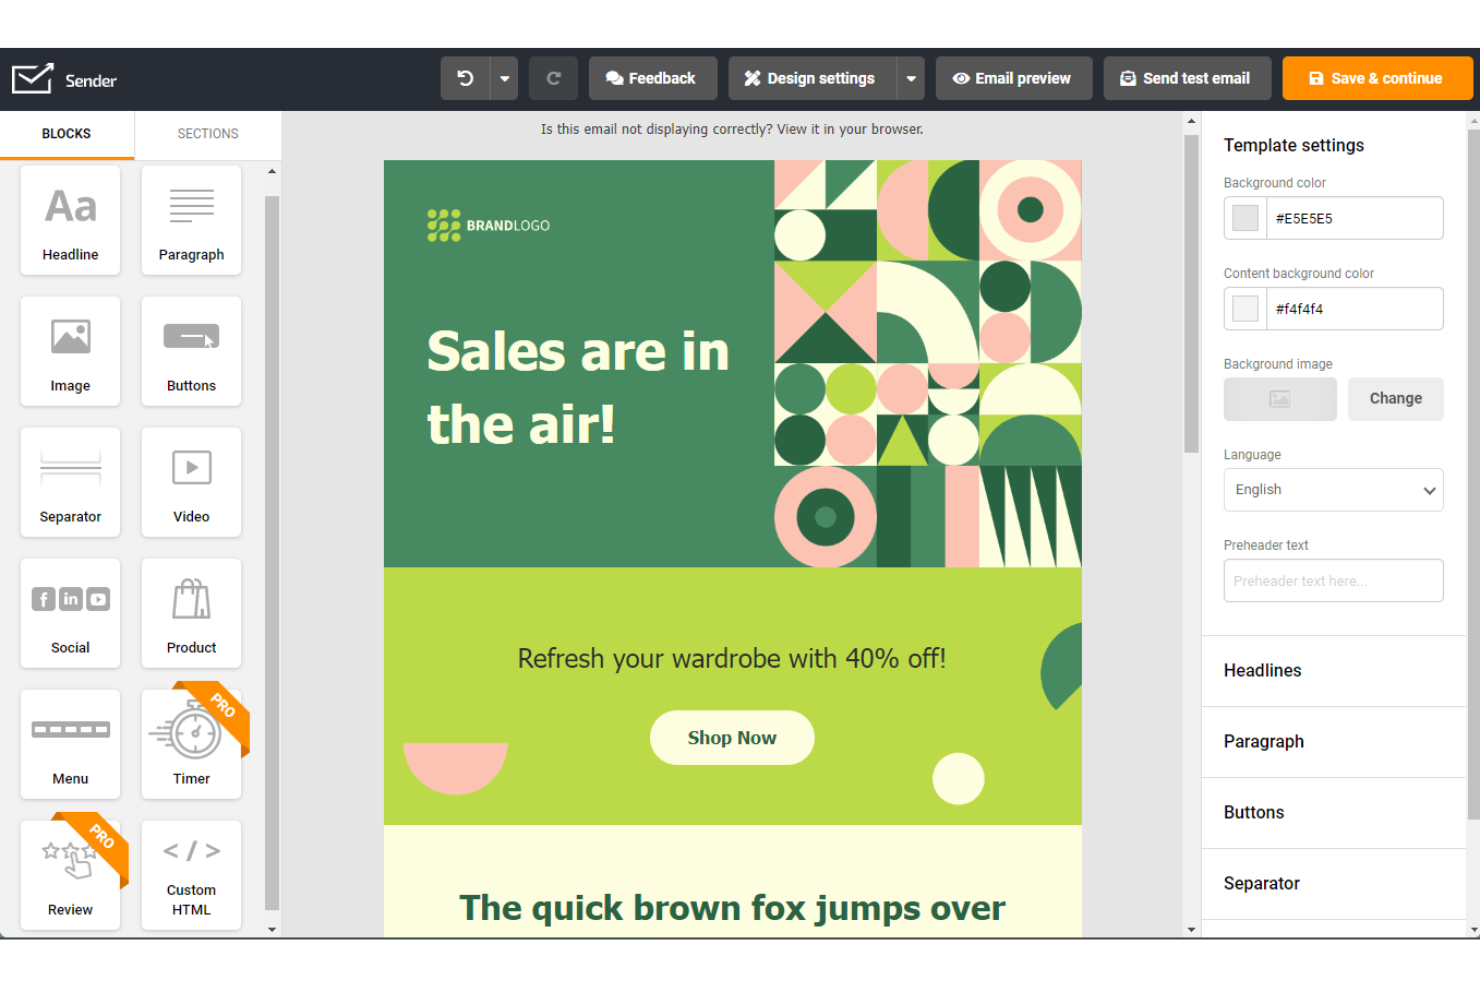Open the undo history dropdown arrow
This screenshot has height=987, width=1480.
[505, 78]
